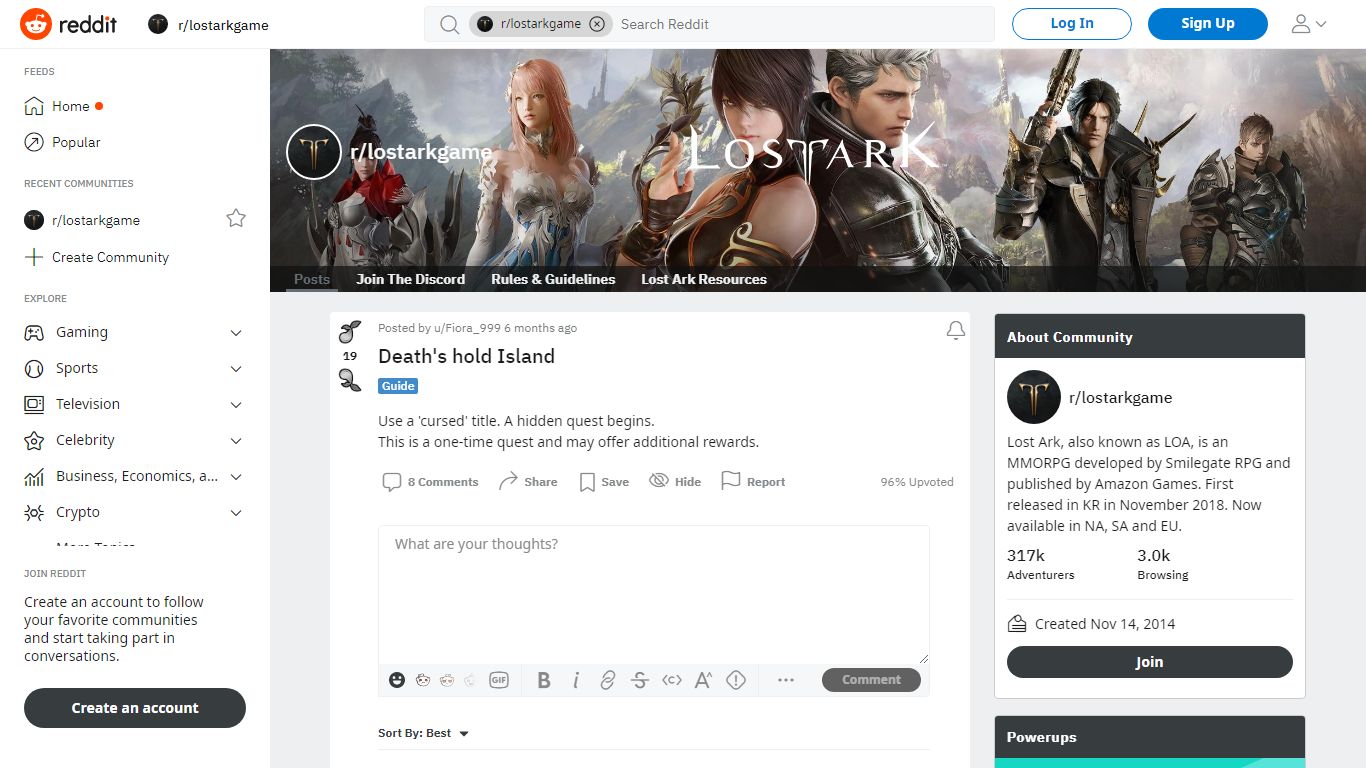Open the emoji picker icon
1366x768 pixels.
coord(397,680)
